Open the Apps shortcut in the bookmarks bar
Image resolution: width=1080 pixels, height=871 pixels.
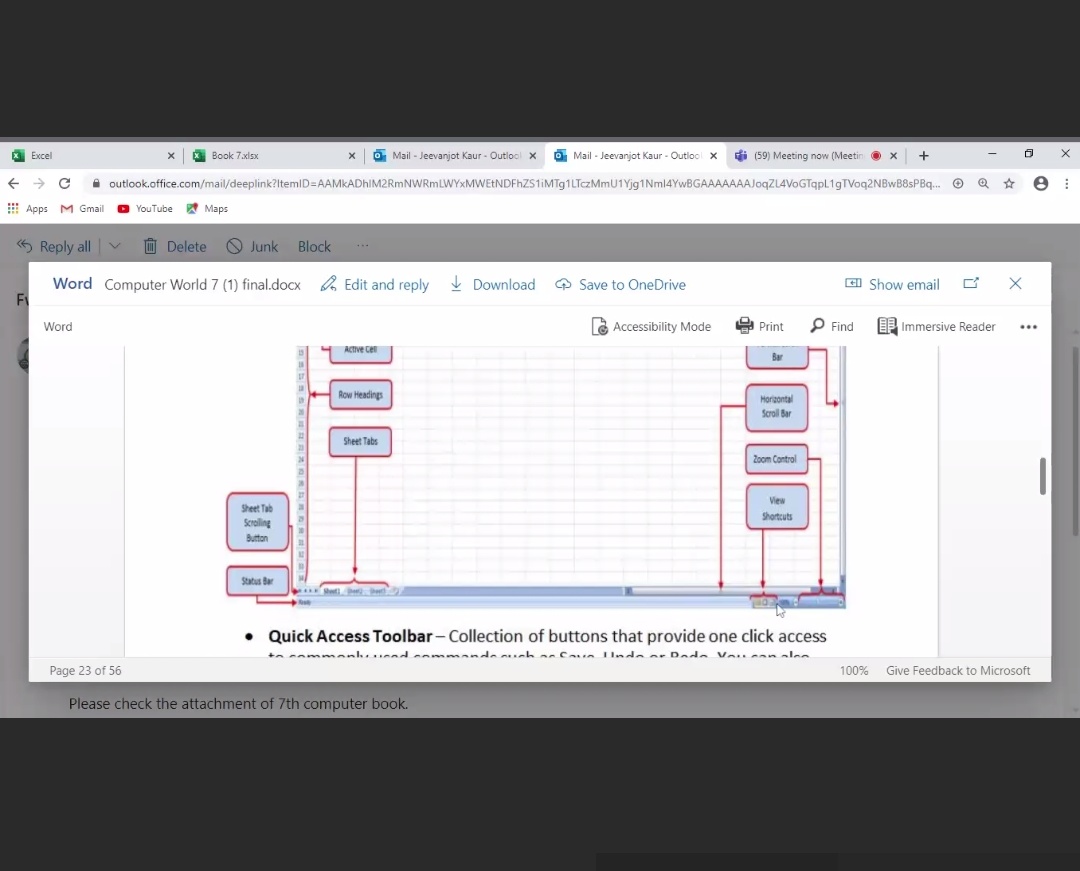pyautogui.click(x=28, y=209)
